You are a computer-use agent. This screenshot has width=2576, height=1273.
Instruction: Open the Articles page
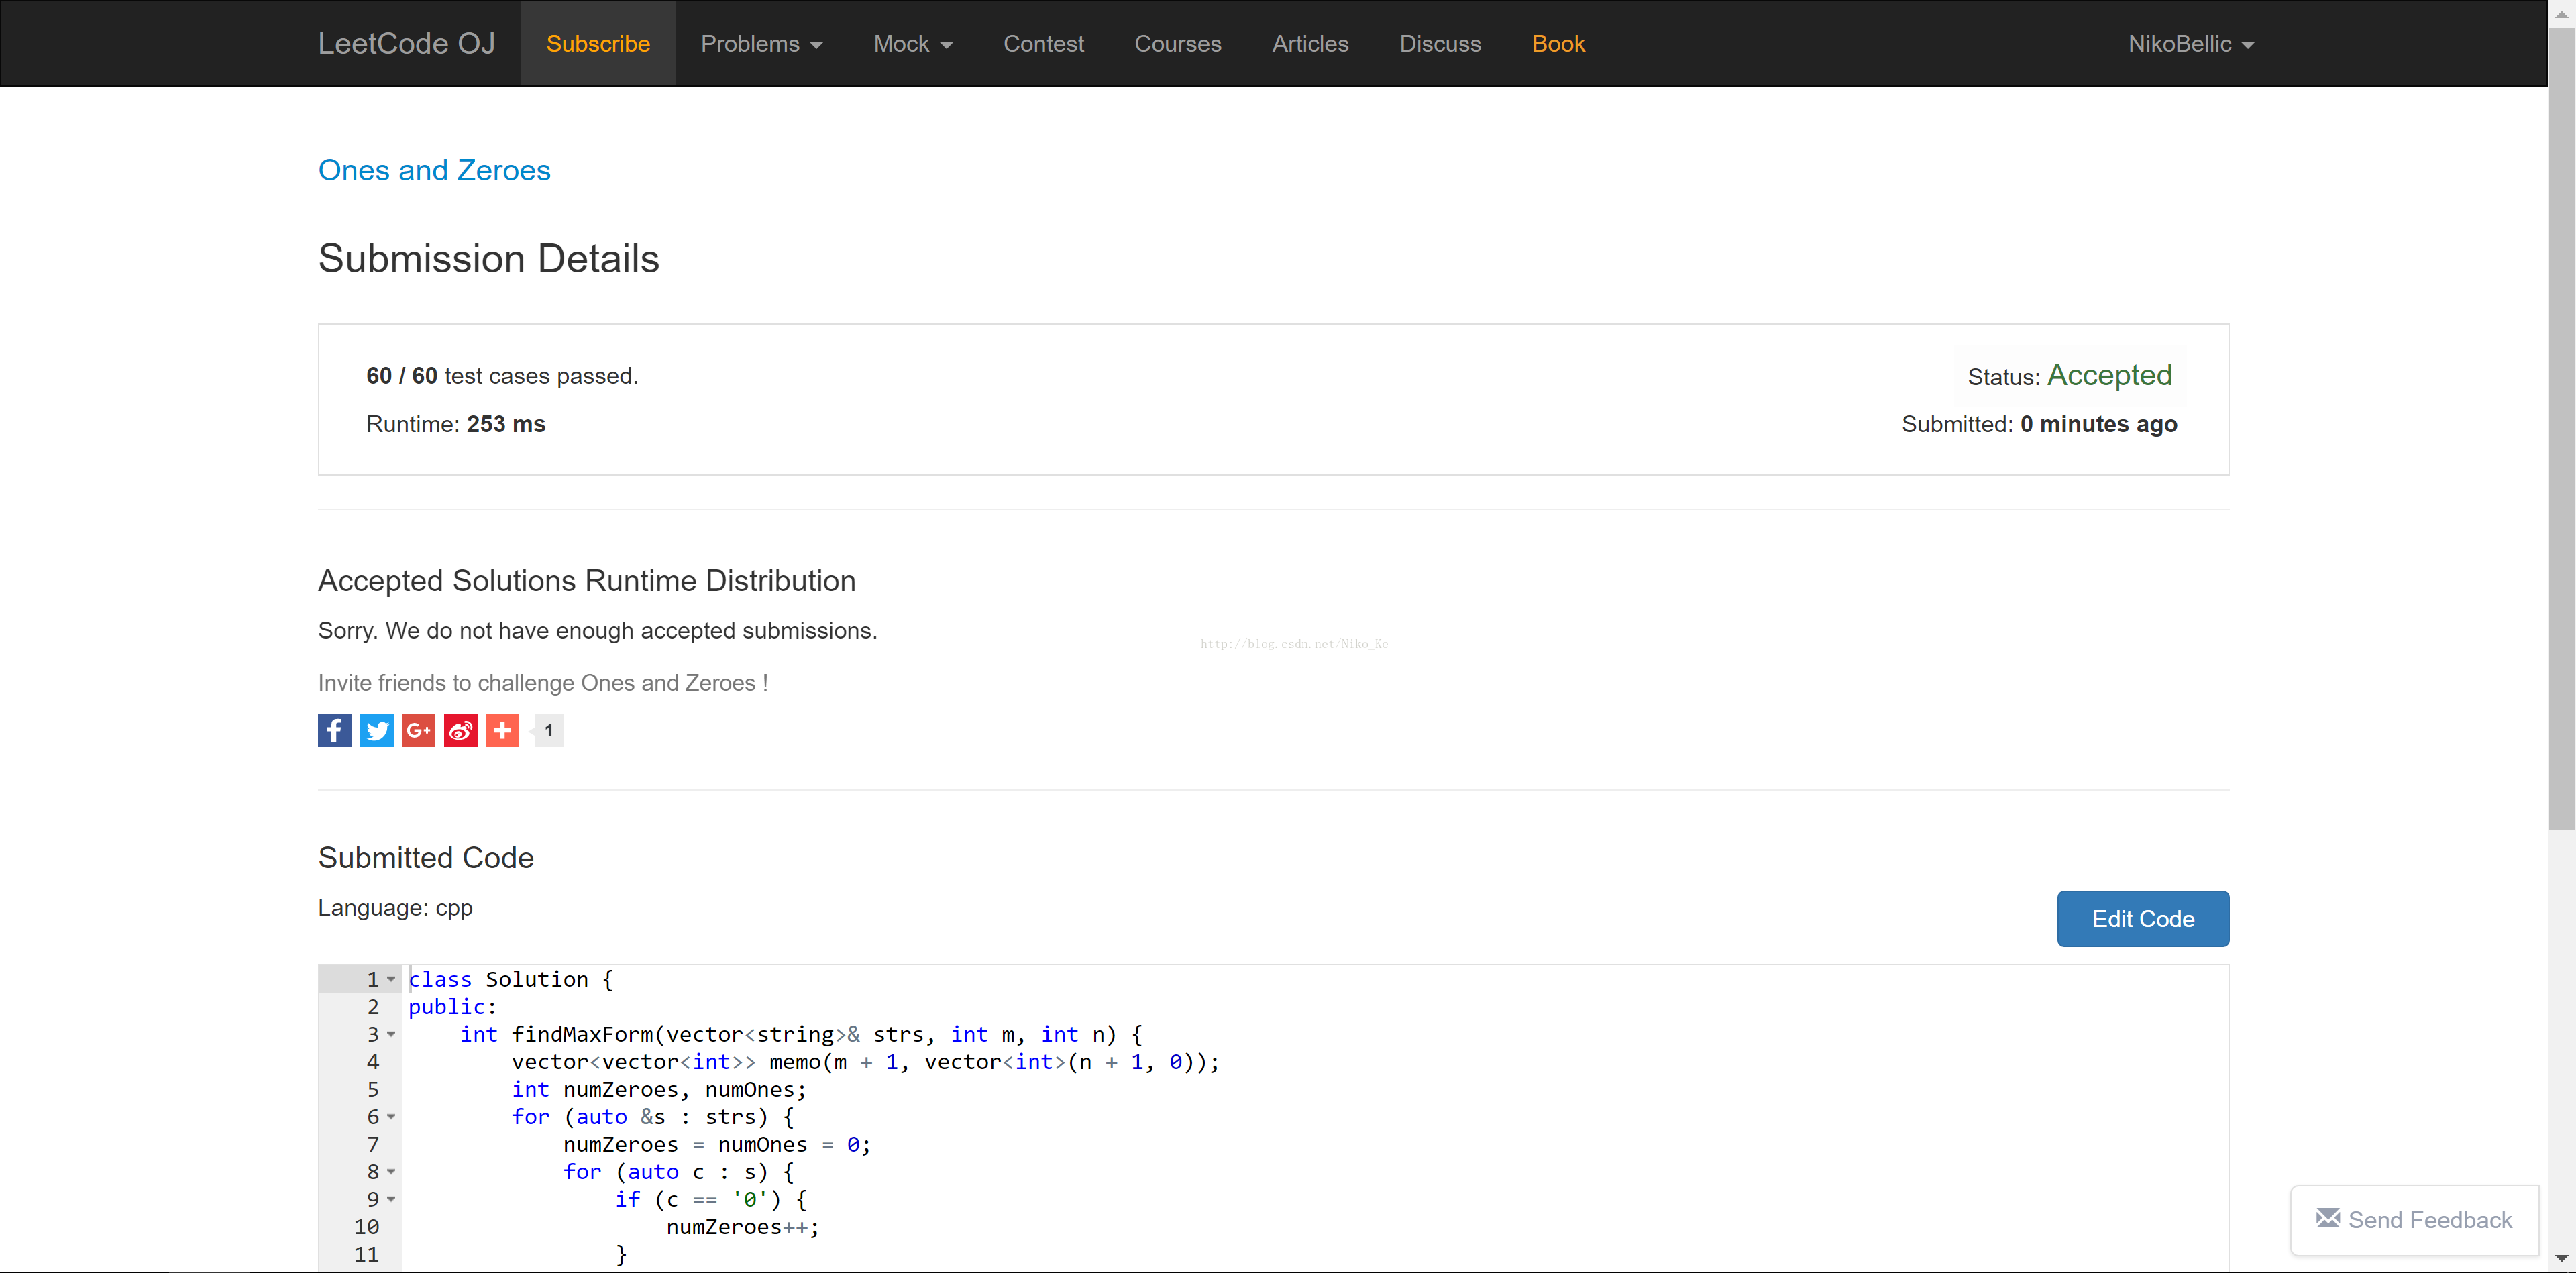(1310, 44)
